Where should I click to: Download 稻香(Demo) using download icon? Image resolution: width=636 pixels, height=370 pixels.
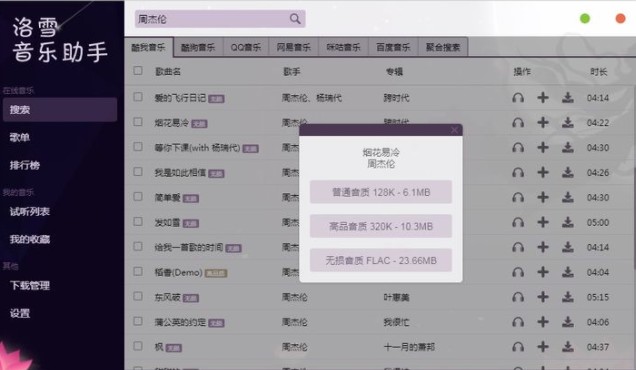click(x=568, y=272)
